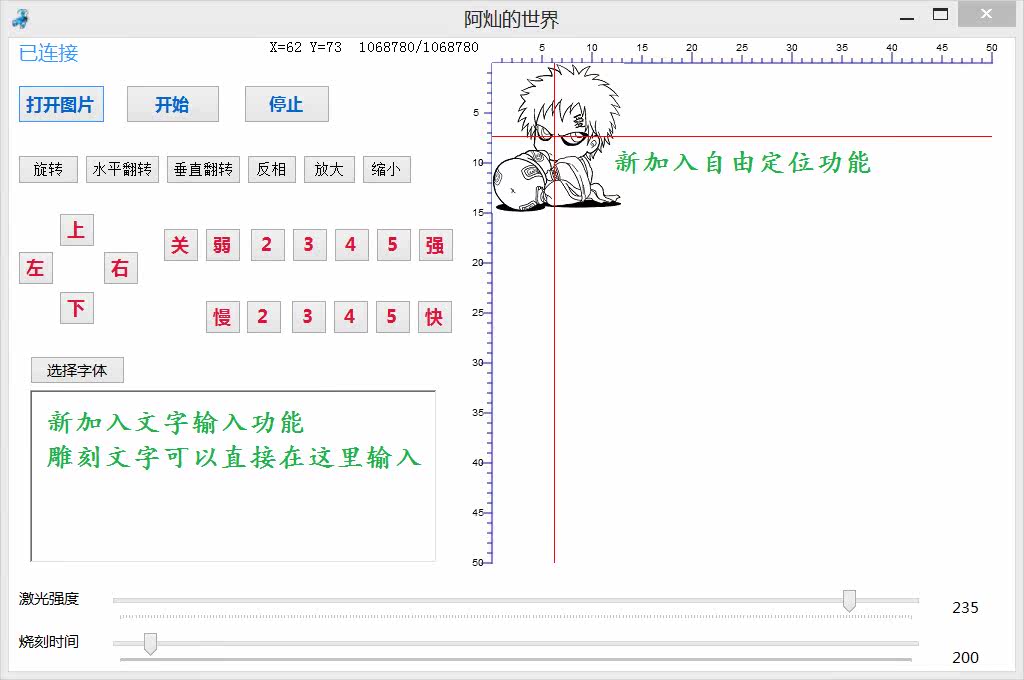Move laser right with the 右 button

point(121,268)
